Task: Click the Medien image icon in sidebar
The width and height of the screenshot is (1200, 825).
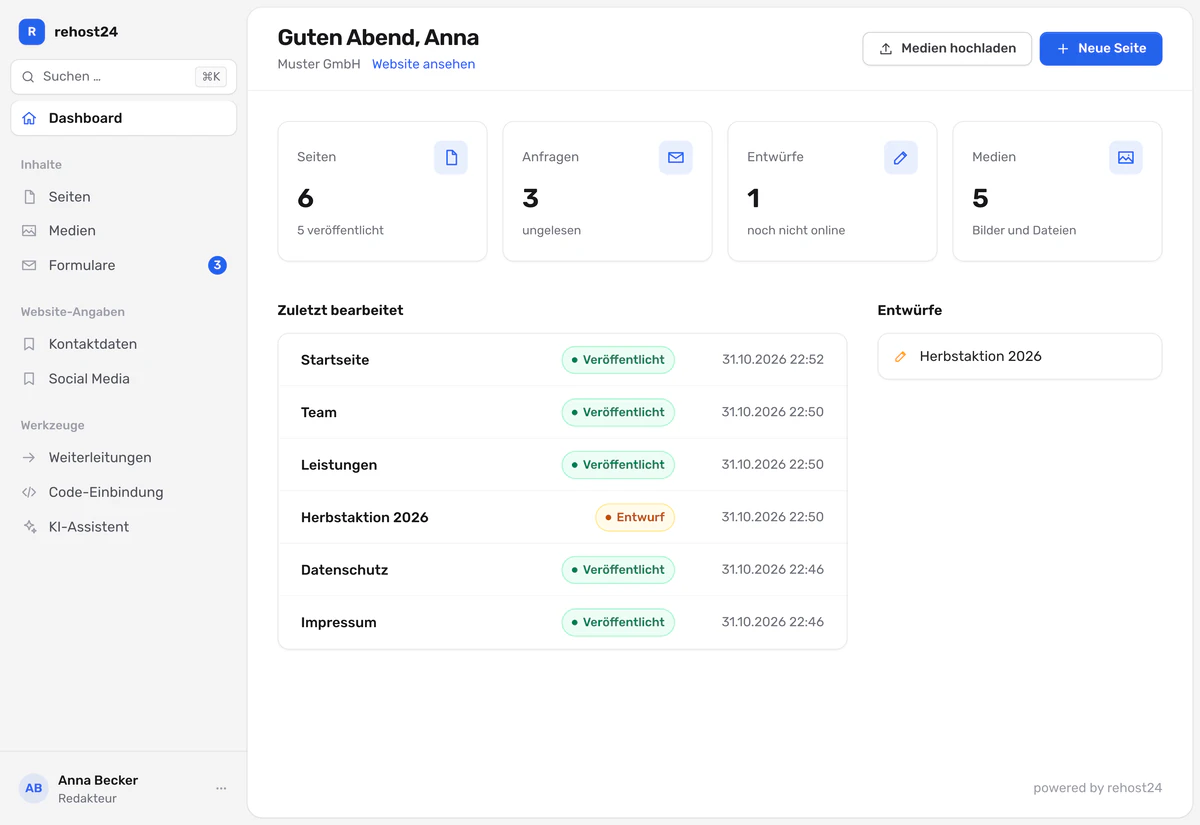Action: pyautogui.click(x=29, y=231)
